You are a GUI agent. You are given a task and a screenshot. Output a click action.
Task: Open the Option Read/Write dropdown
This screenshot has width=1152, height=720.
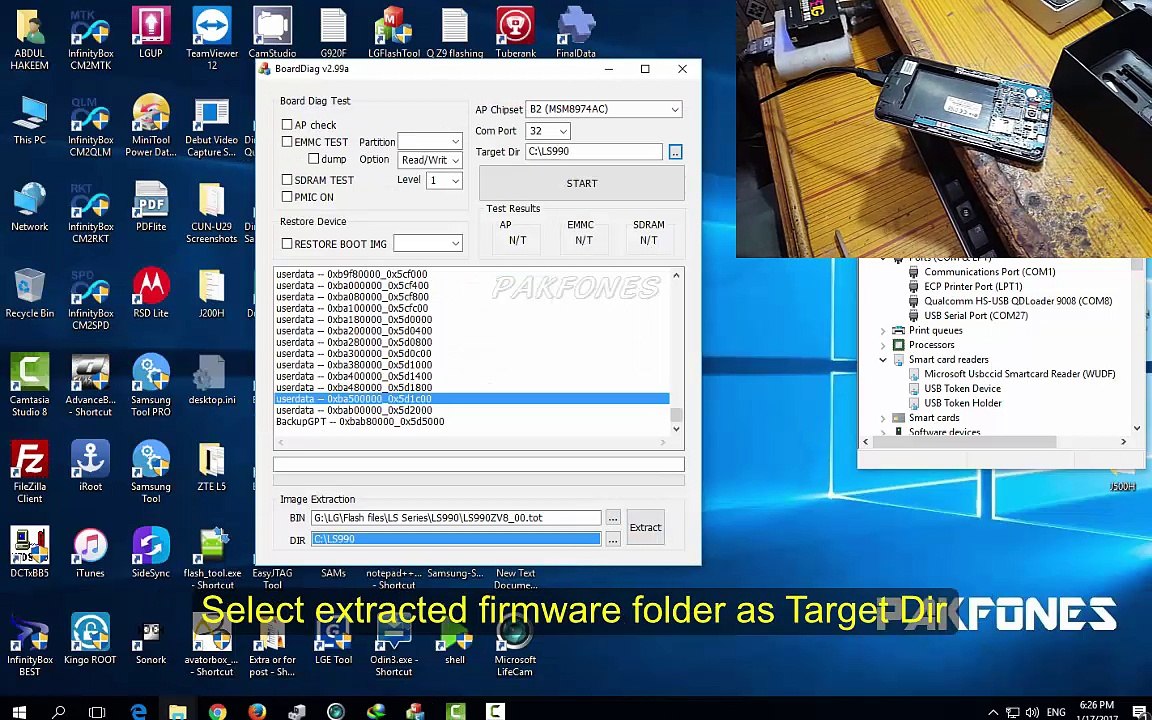point(430,159)
